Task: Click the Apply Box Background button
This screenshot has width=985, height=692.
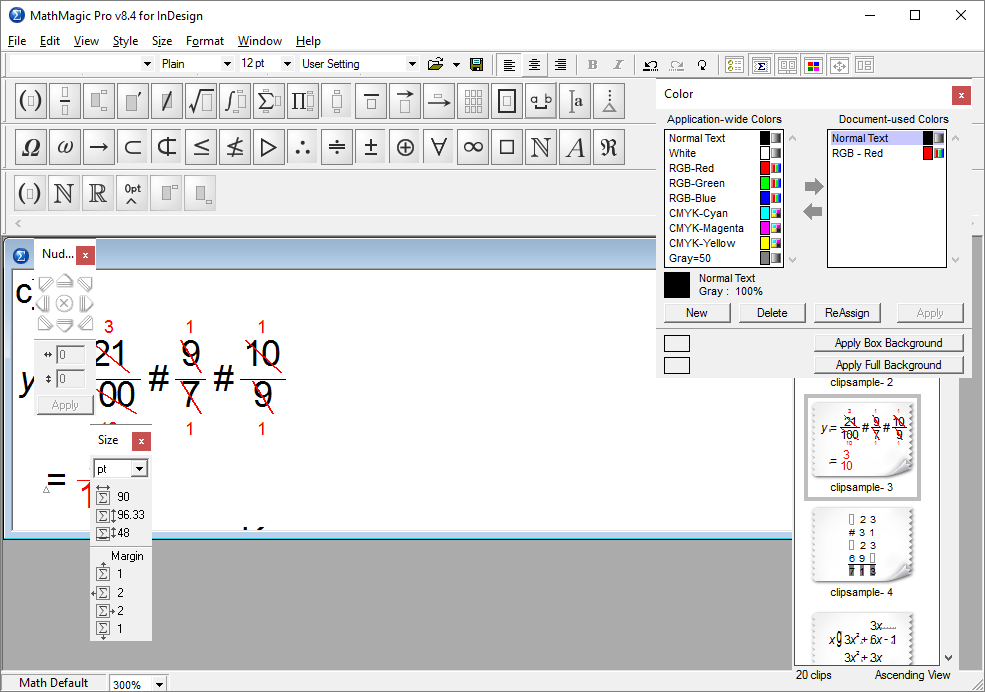Action: [888, 342]
